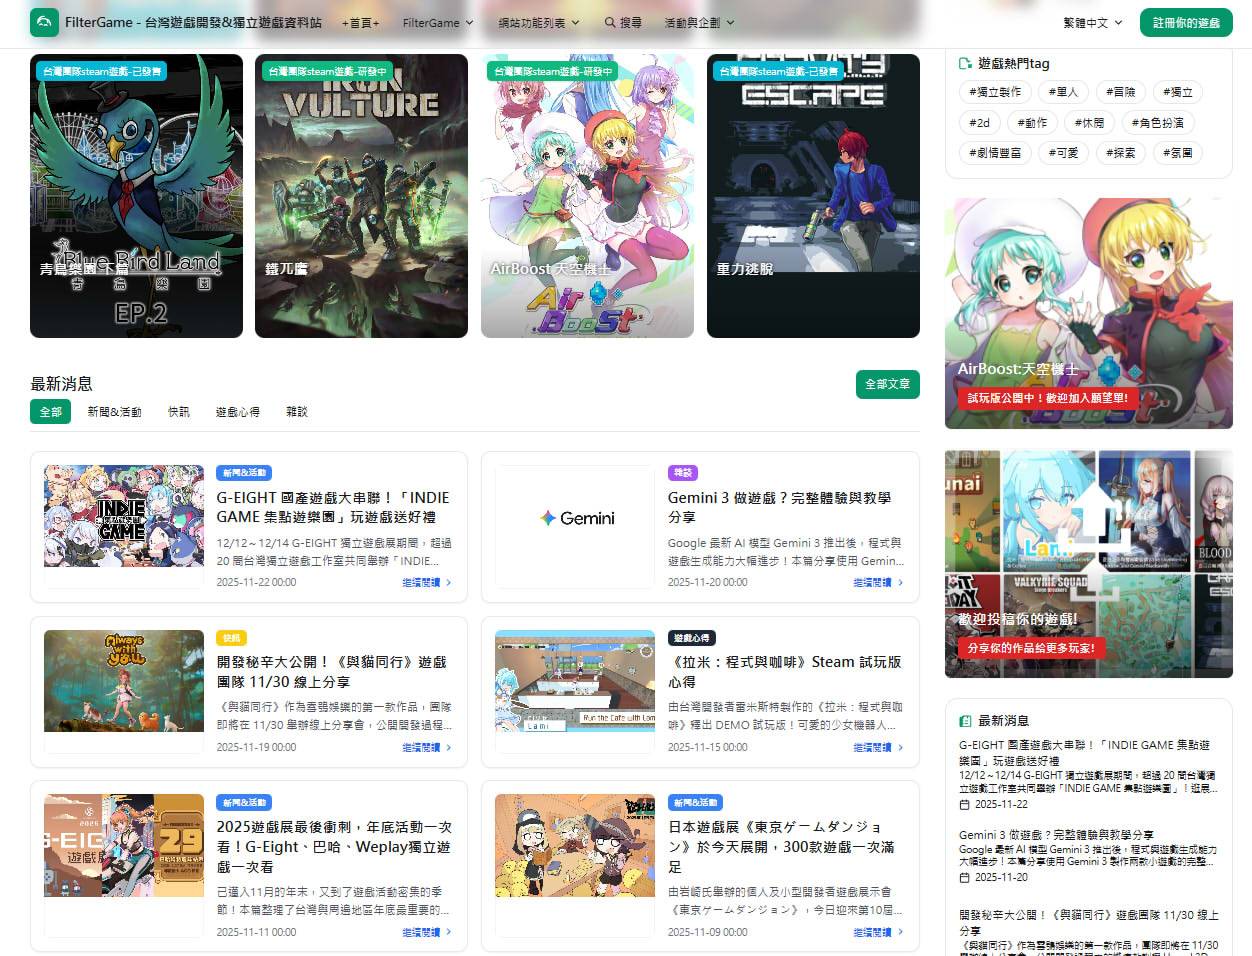The image size is (1252, 956).
Task: Select the 快訊 news tab
Action: 178,412
